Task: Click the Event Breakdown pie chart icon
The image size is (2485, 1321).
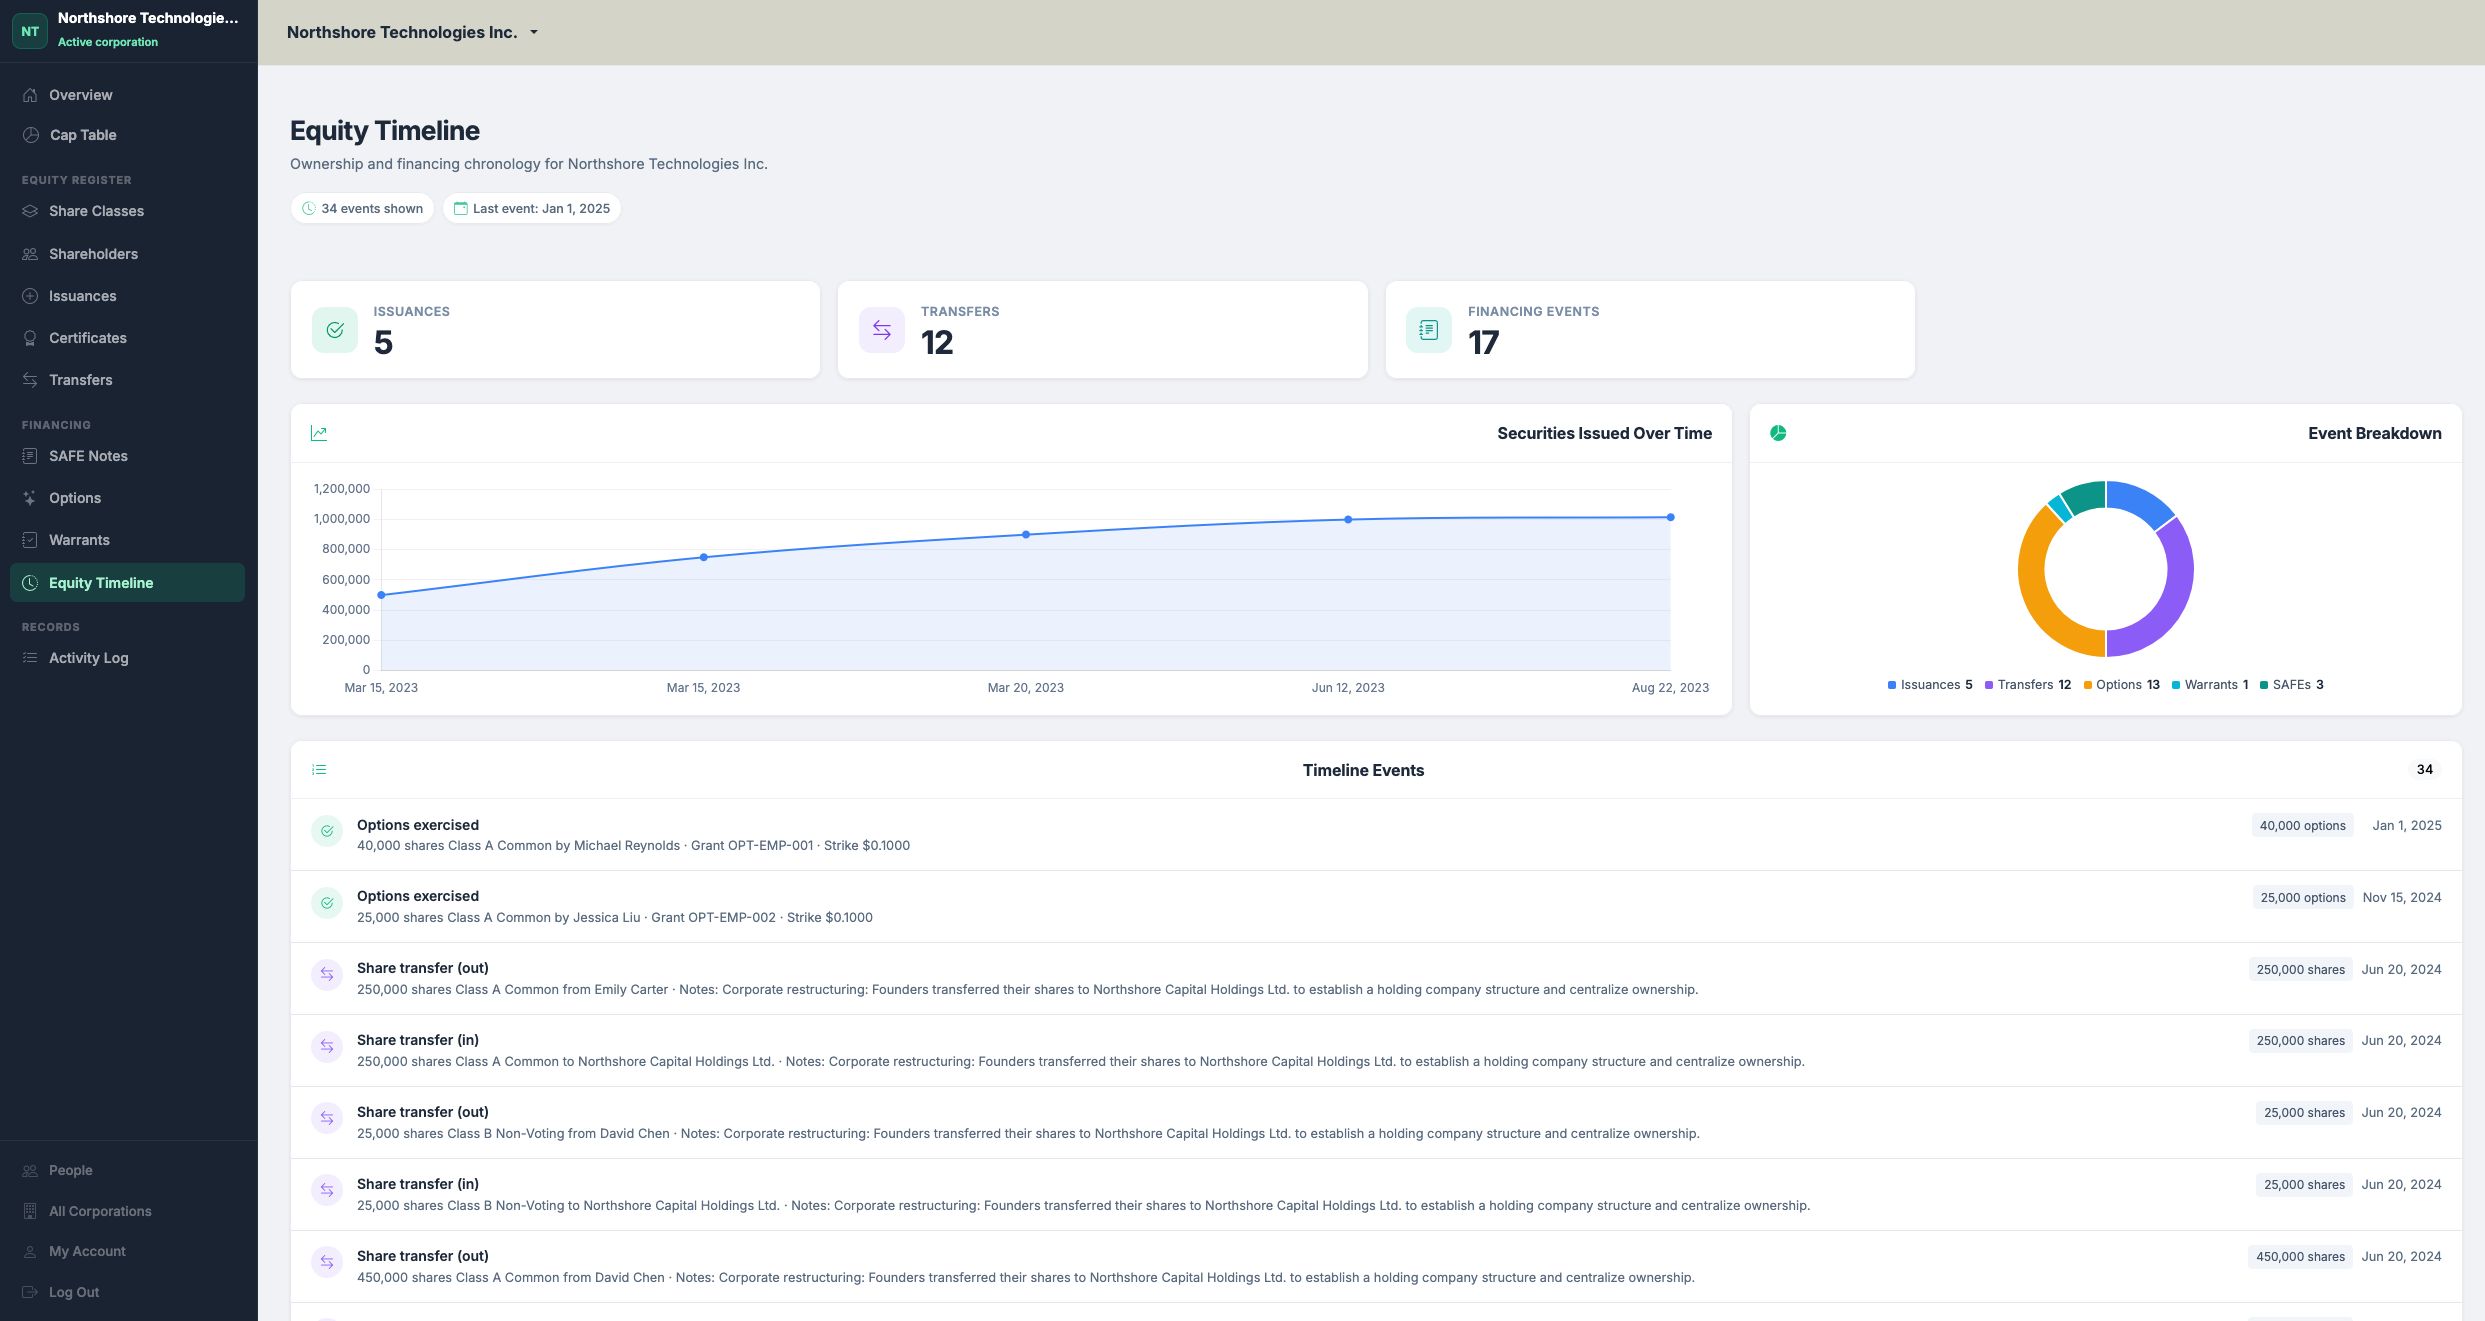Action: 1778,433
